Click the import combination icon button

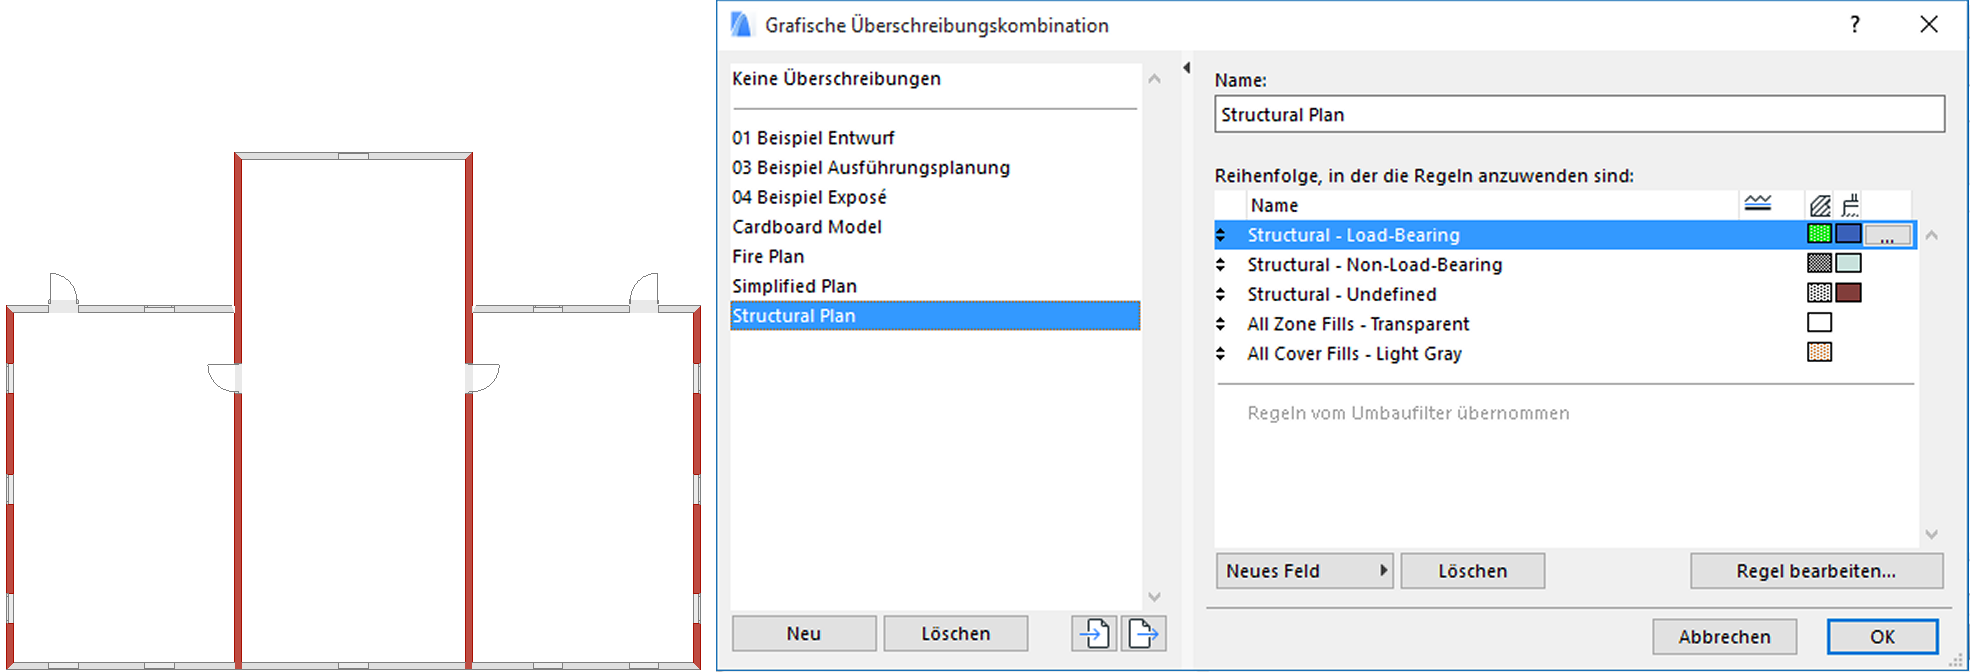1094,633
